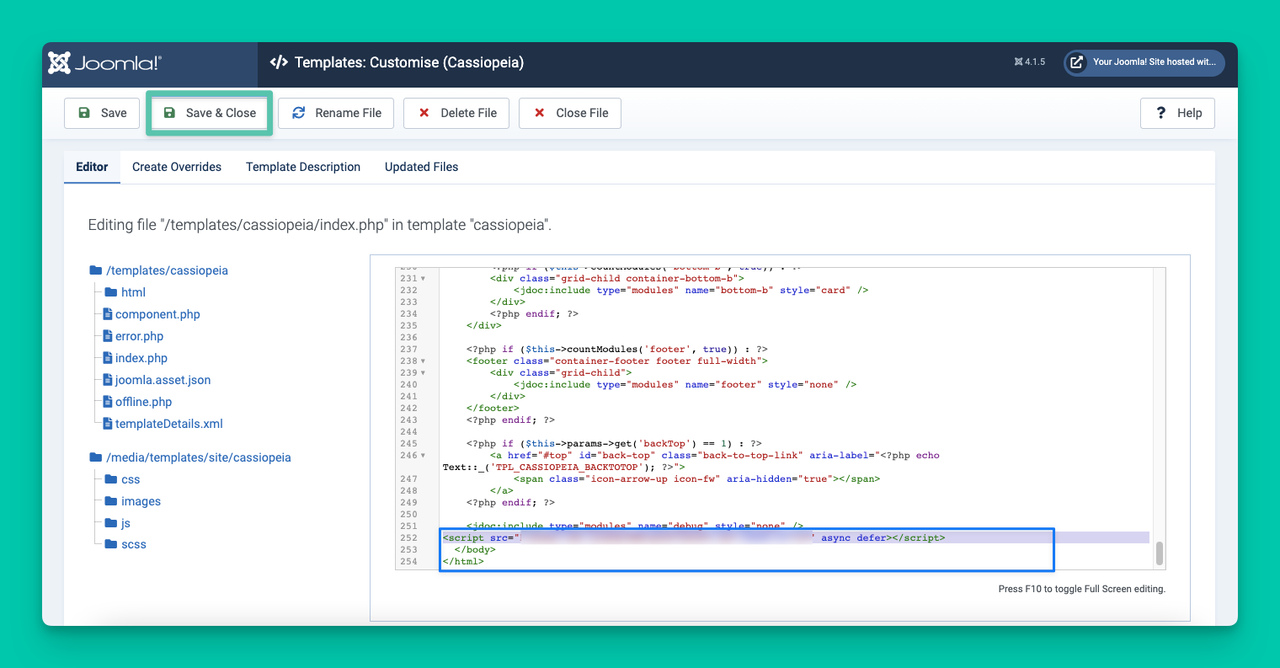Open offline.php in file tree

click(x=143, y=402)
